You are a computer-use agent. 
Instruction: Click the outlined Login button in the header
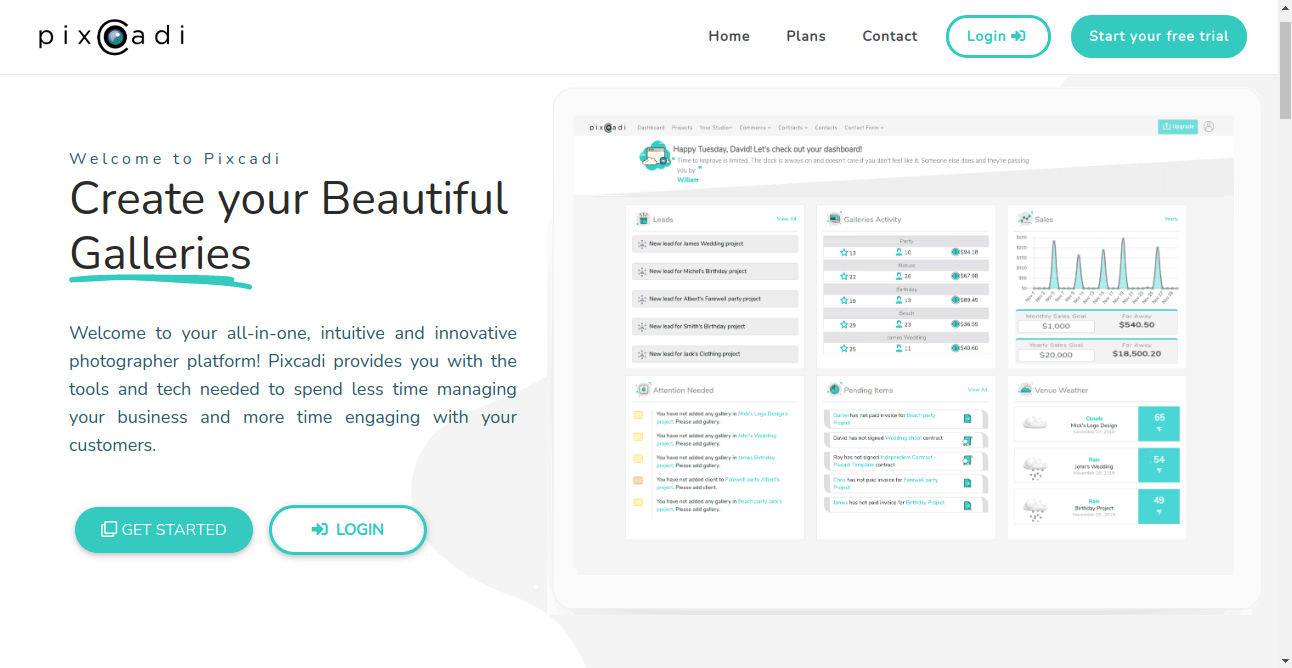(998, 36)
